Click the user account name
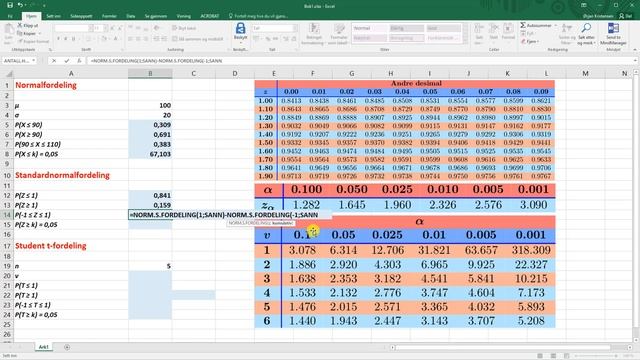Viewport: 640px width, 360px height. point(598,16)
